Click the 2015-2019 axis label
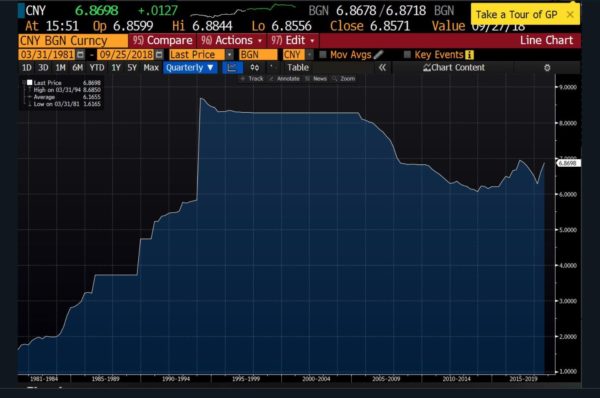This screenshot has height=398, width=600. pos(523,379)
